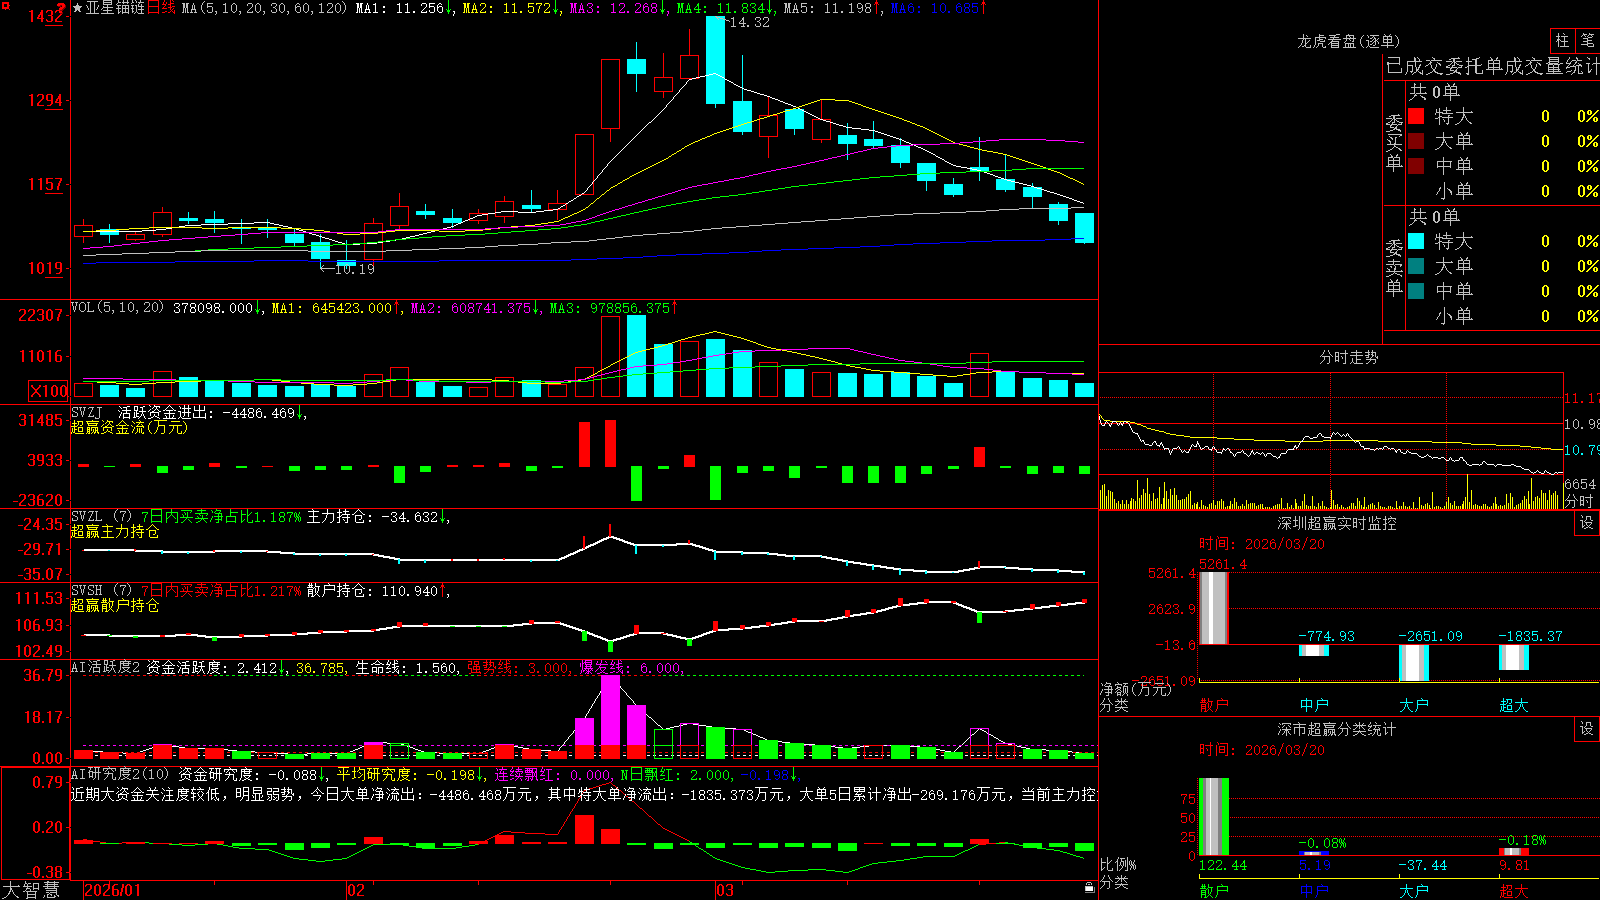Open the AI活跃度2 indicator label
The height and width of the screenshot is (900, 1600).
coord(106,667)
